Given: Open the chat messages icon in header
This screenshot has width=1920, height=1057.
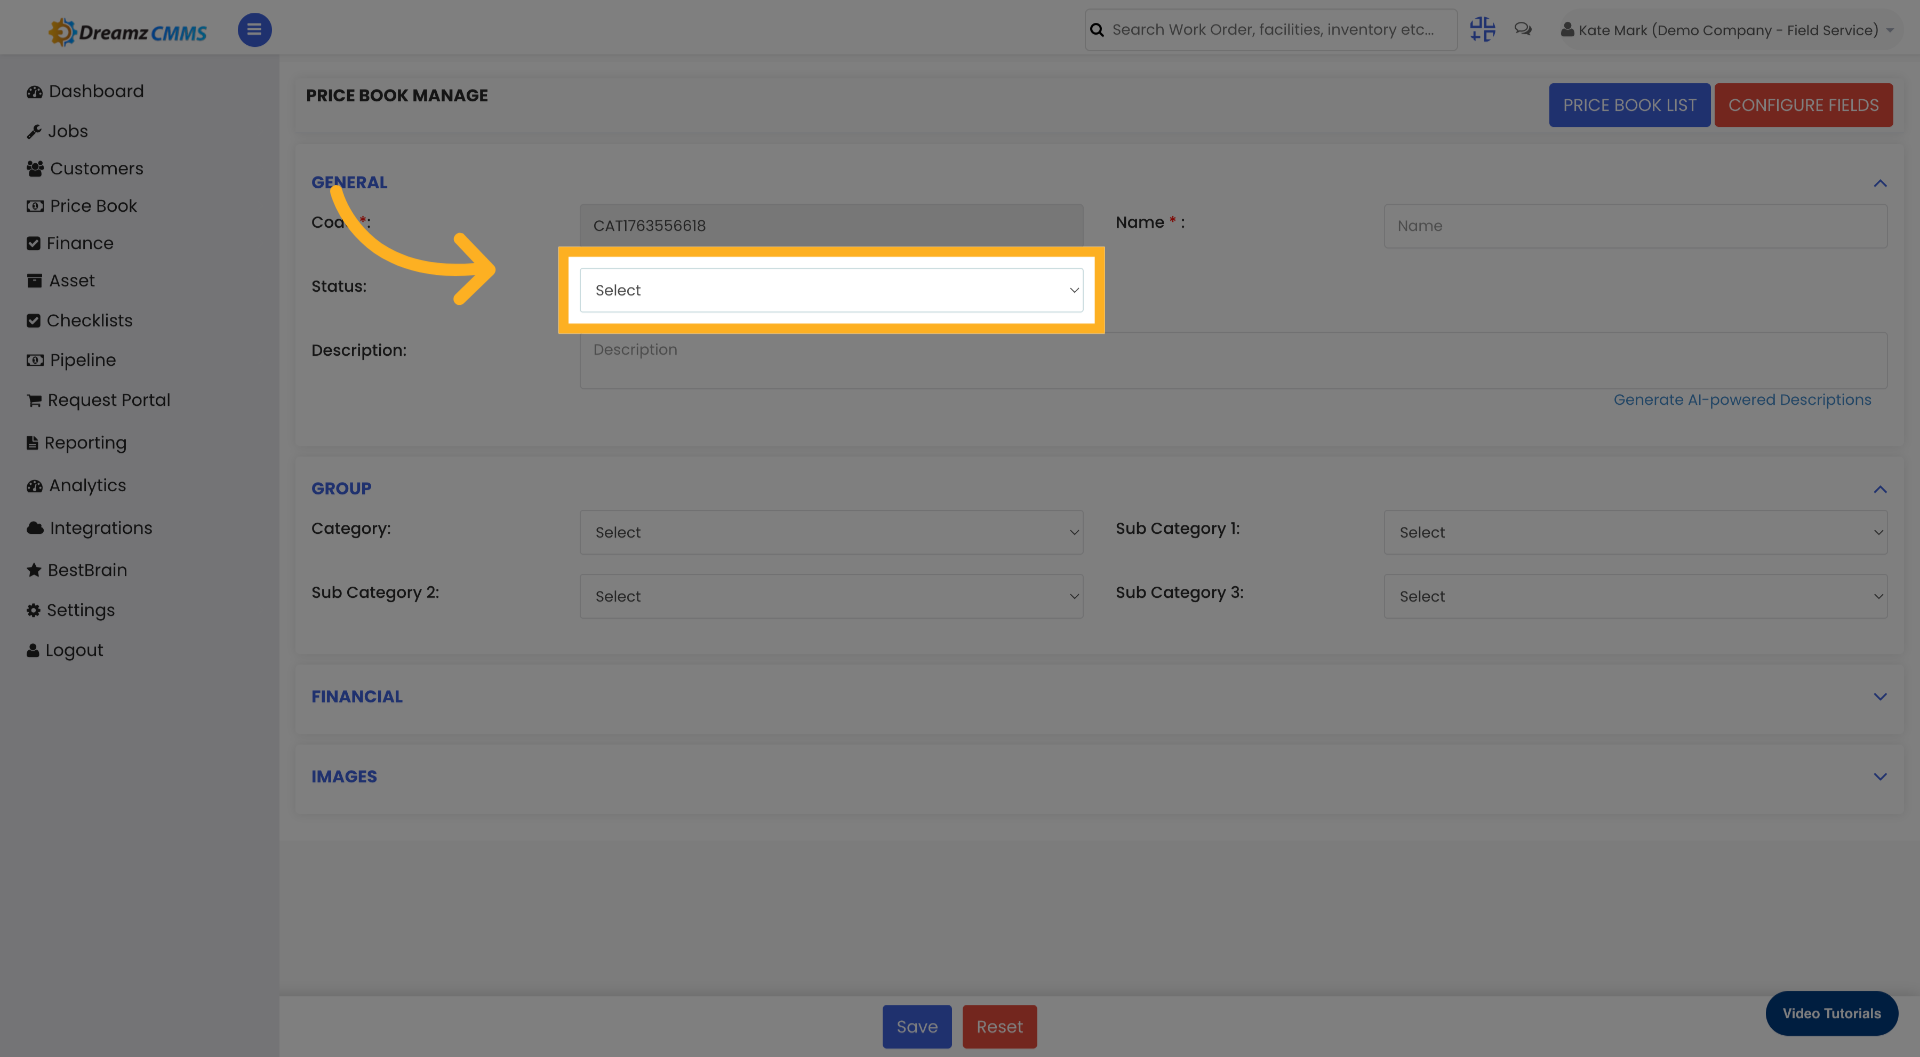Looking at the screenshot, I should (1523, 29).
